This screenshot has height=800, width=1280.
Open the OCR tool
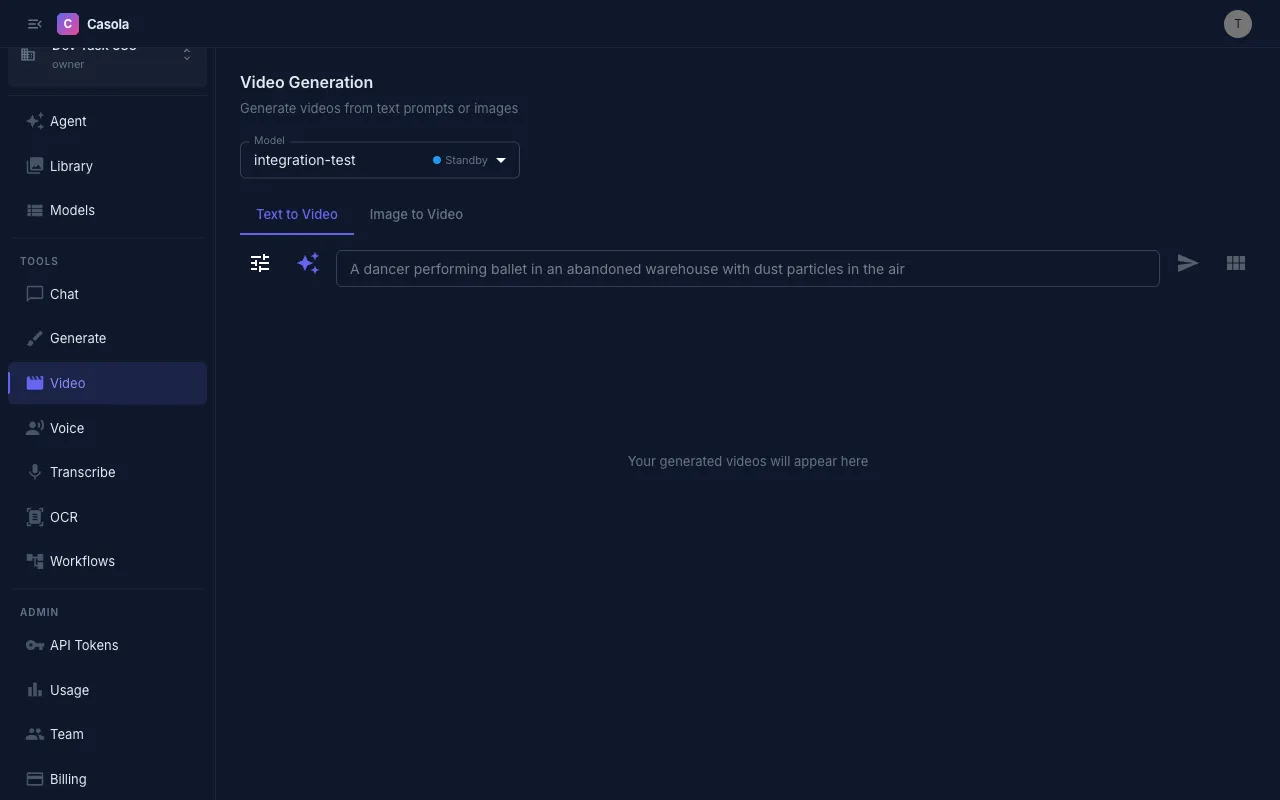click(x=63, y=517)
